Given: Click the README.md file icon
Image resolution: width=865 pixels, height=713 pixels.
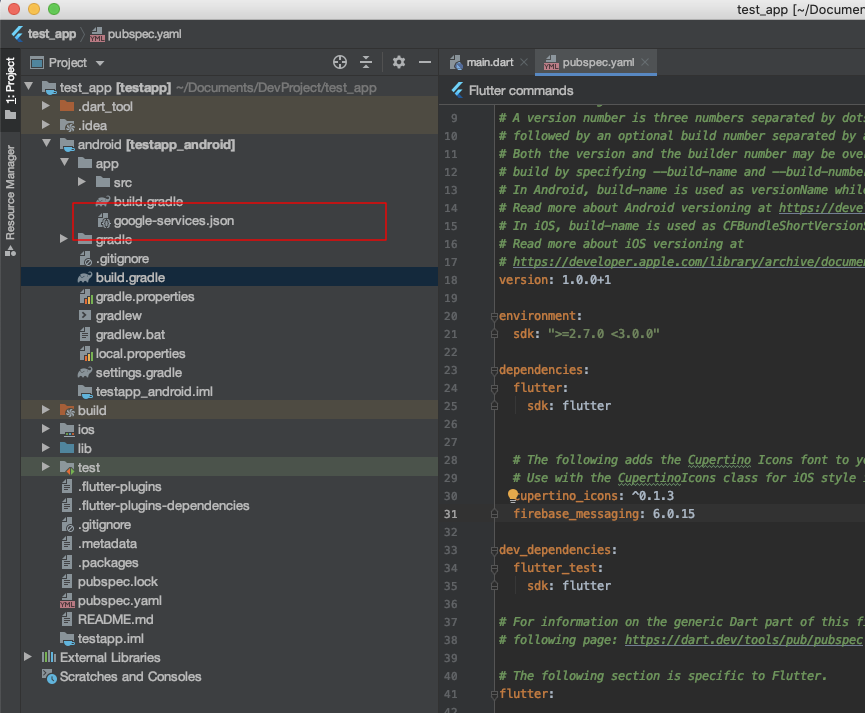Looking at the screenshot, I should tap(67, 620).
